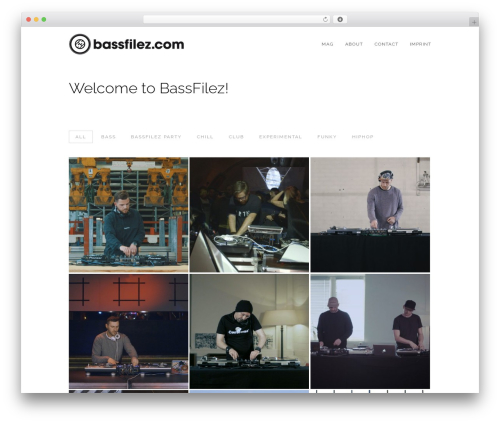The image size is (500, 423).
Task: Click the green maximize window button
Action: tap(44, 20)
